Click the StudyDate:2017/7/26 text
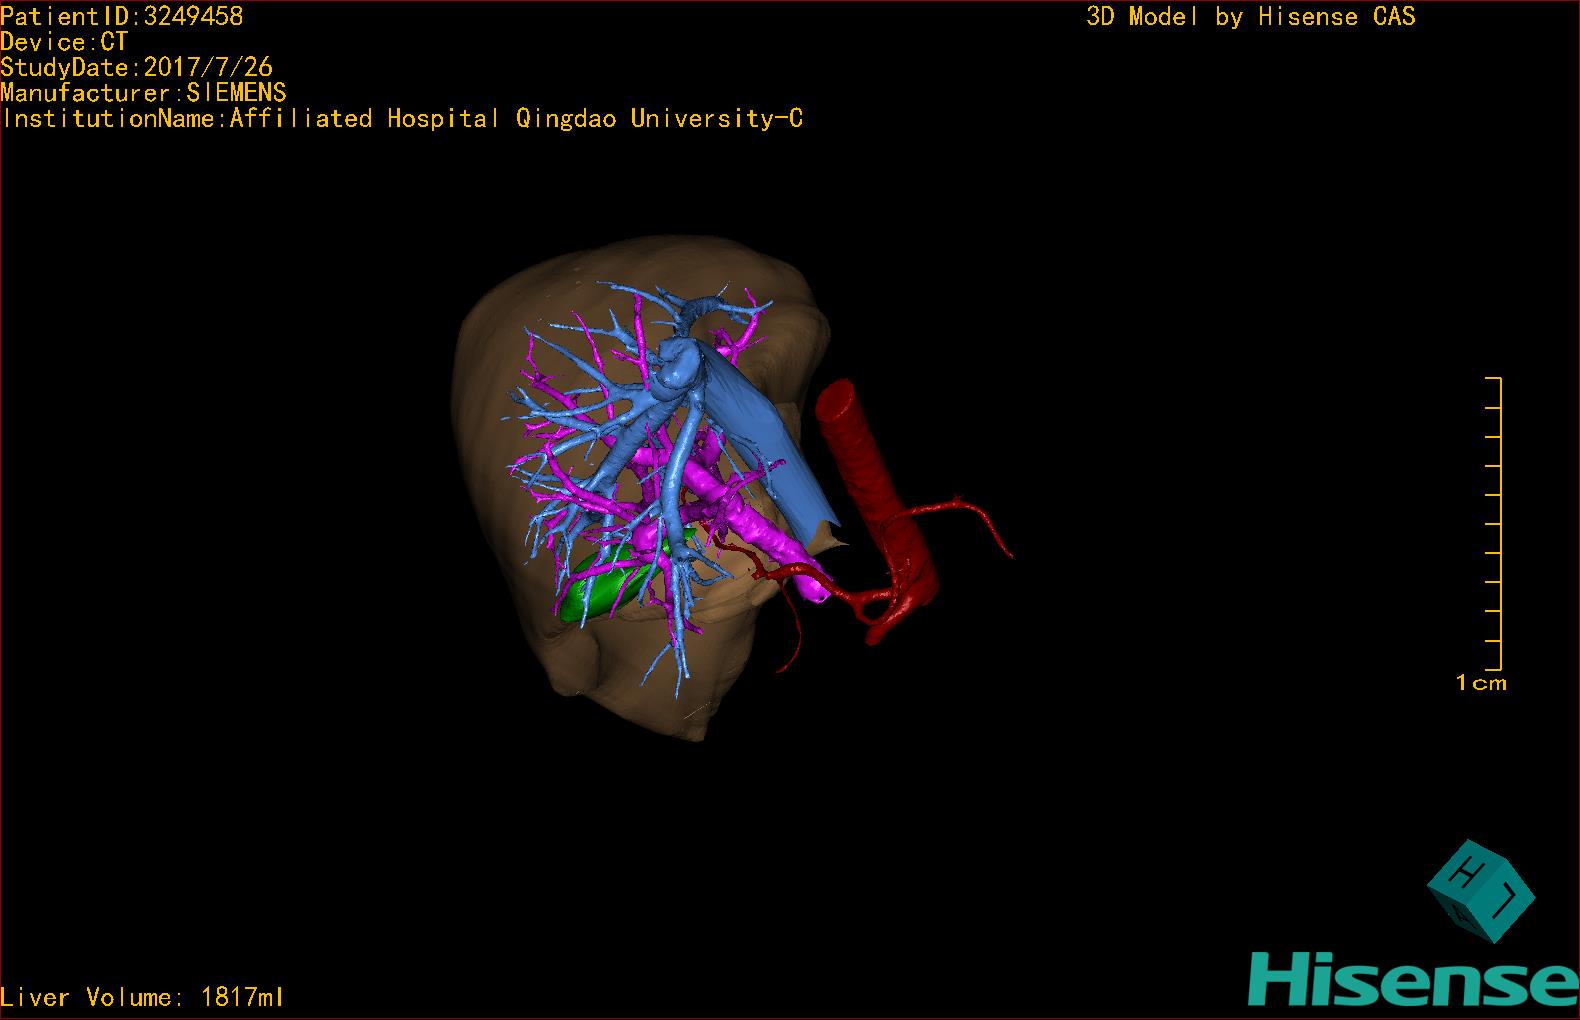Screen dimensions: 1580x1020 136,67
